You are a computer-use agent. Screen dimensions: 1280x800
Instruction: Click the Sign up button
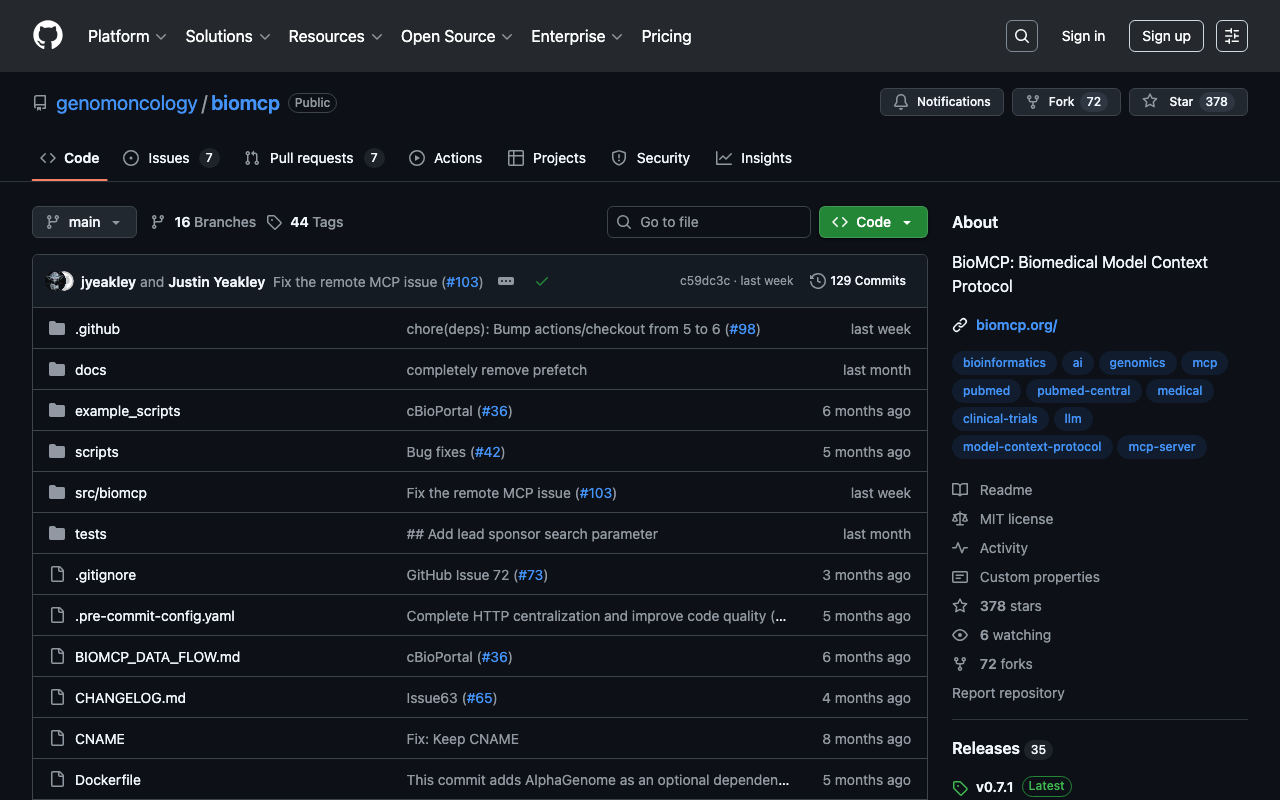[1165, 36]
